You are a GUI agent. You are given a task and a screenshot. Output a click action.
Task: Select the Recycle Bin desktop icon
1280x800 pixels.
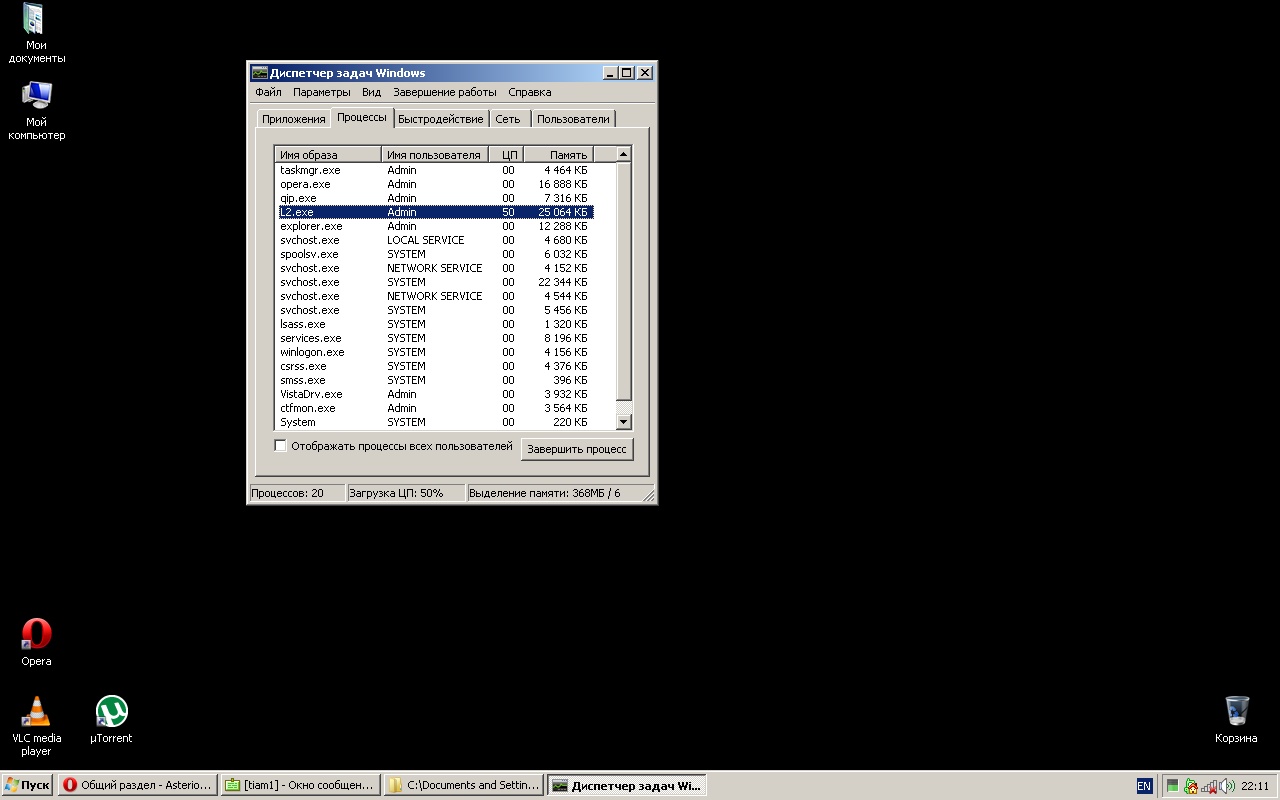(x=1236, y=720)
